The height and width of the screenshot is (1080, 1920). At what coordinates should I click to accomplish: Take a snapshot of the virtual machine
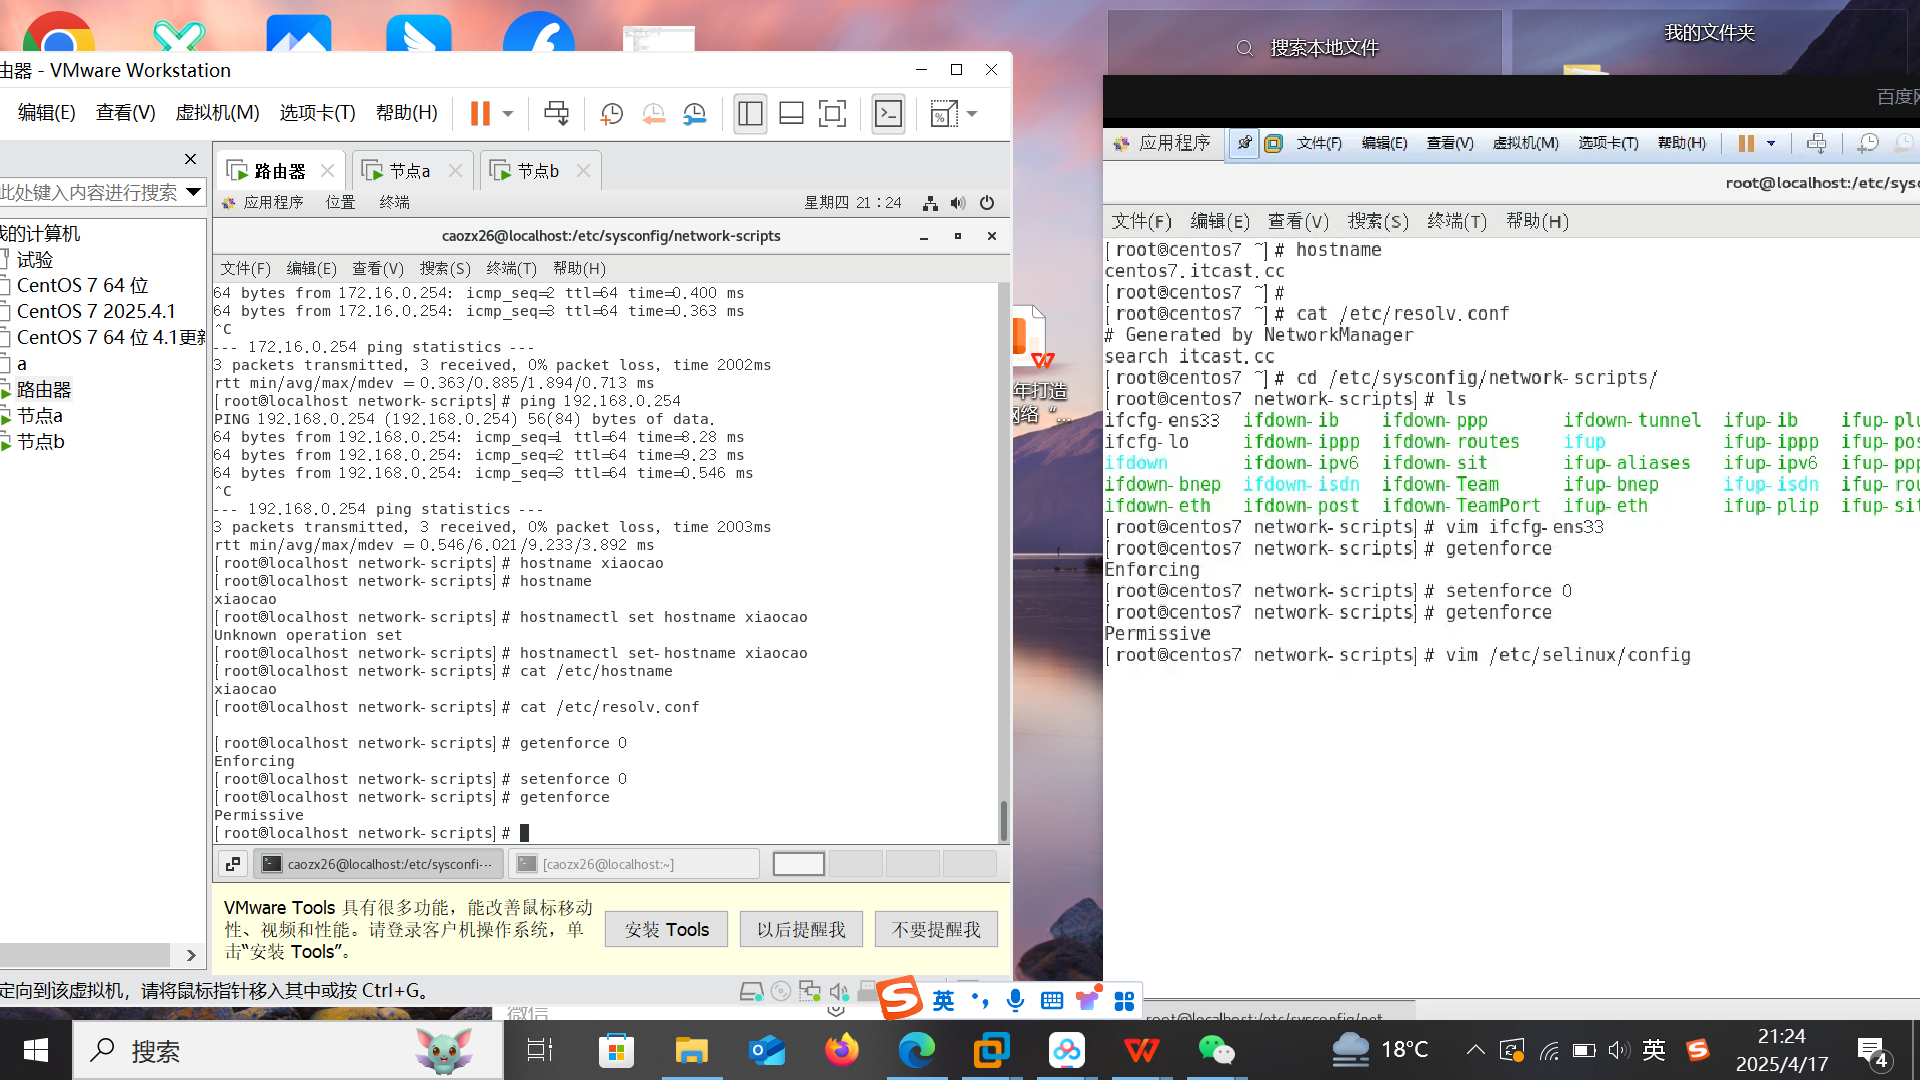611,113
